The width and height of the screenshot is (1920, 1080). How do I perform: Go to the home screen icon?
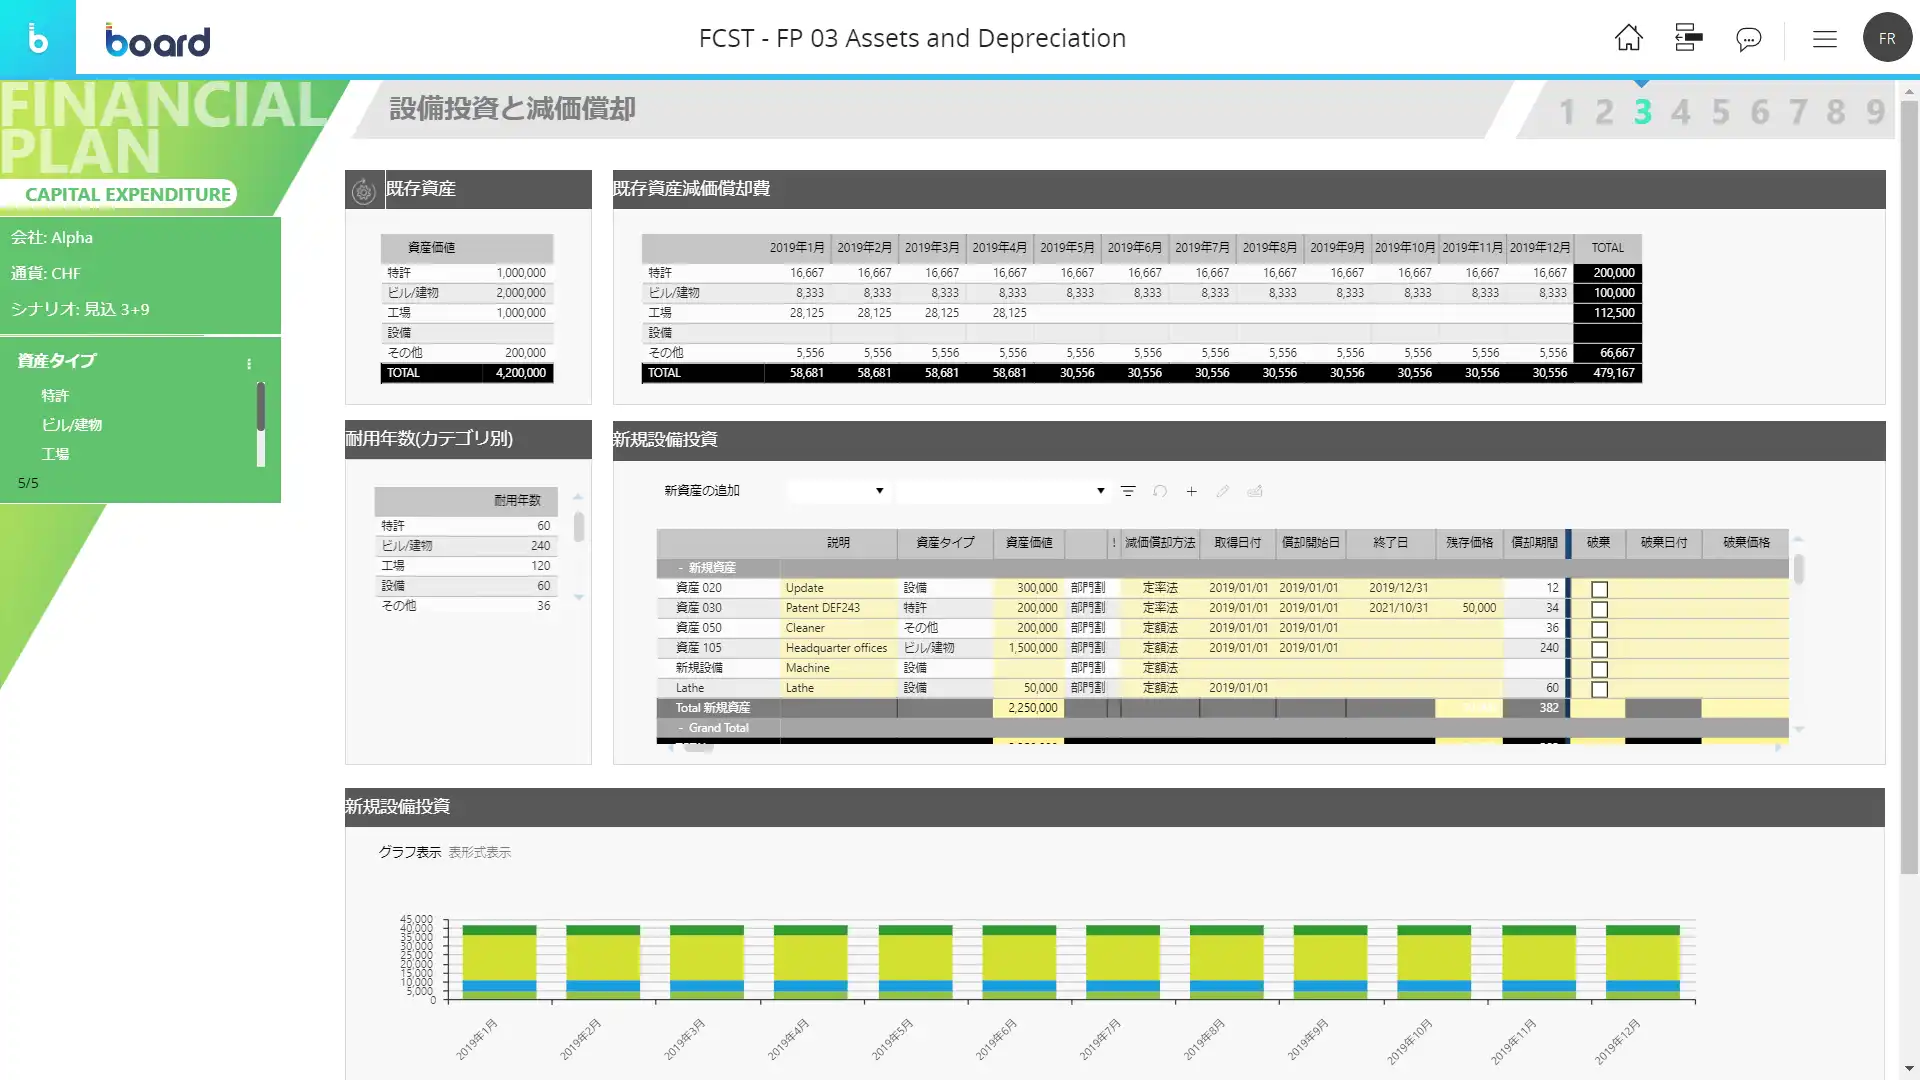(x=1628, y=38)
